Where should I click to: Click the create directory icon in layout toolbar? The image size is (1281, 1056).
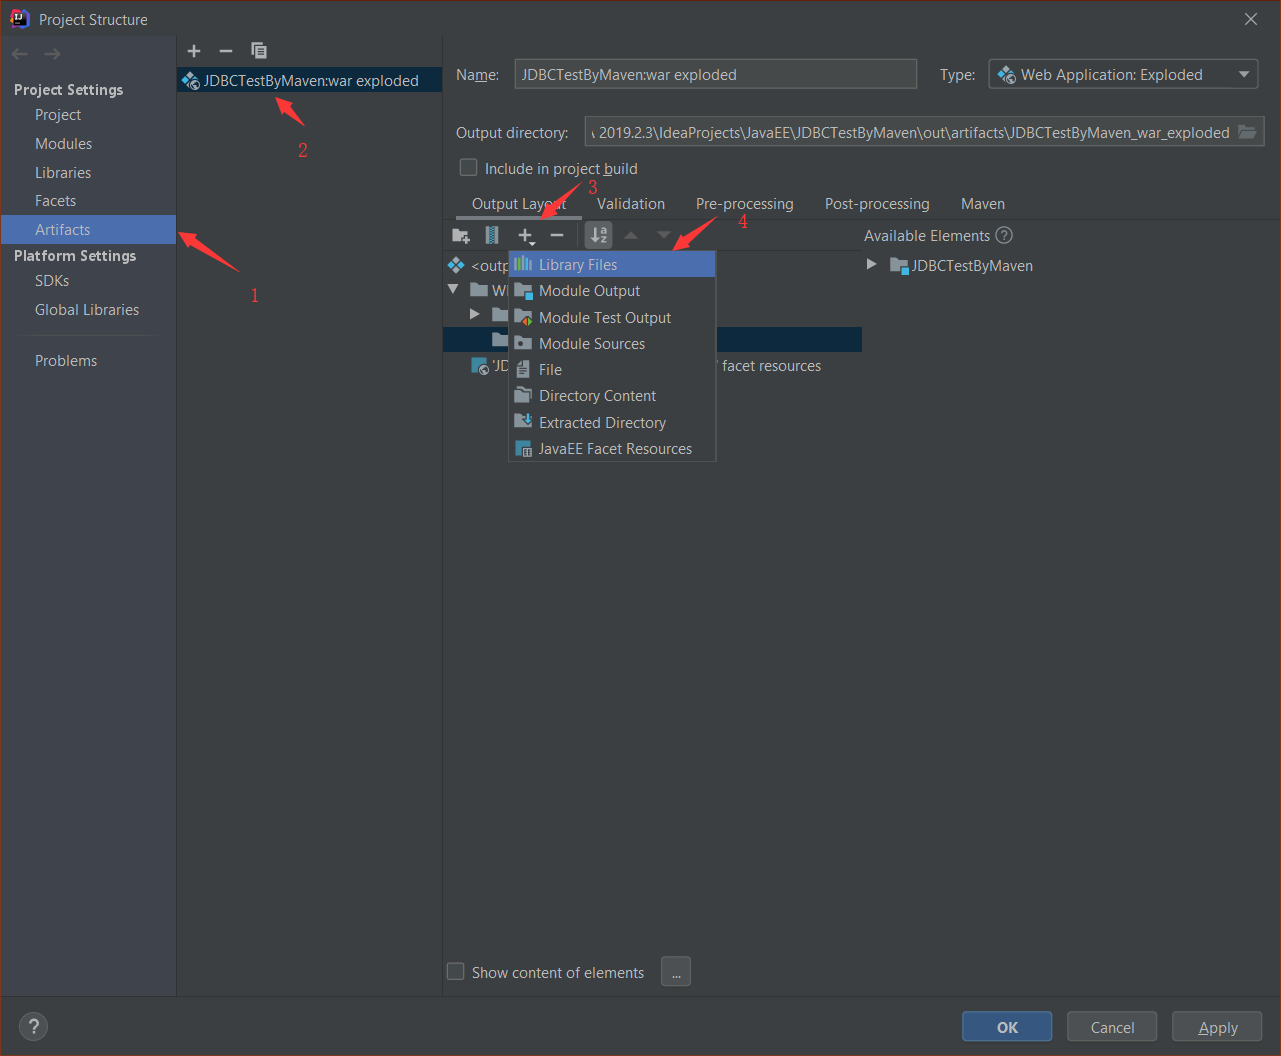point(461,235)
